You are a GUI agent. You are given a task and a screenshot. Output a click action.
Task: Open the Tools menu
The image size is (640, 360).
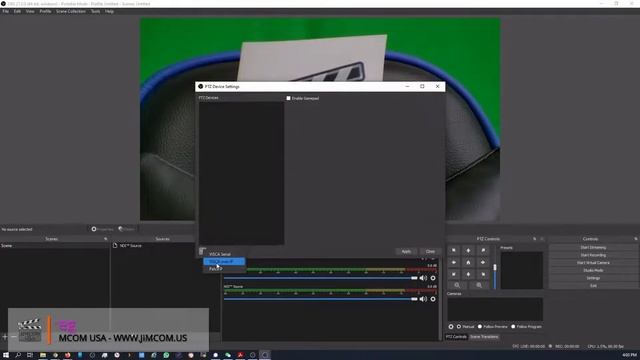coord(95,11)
